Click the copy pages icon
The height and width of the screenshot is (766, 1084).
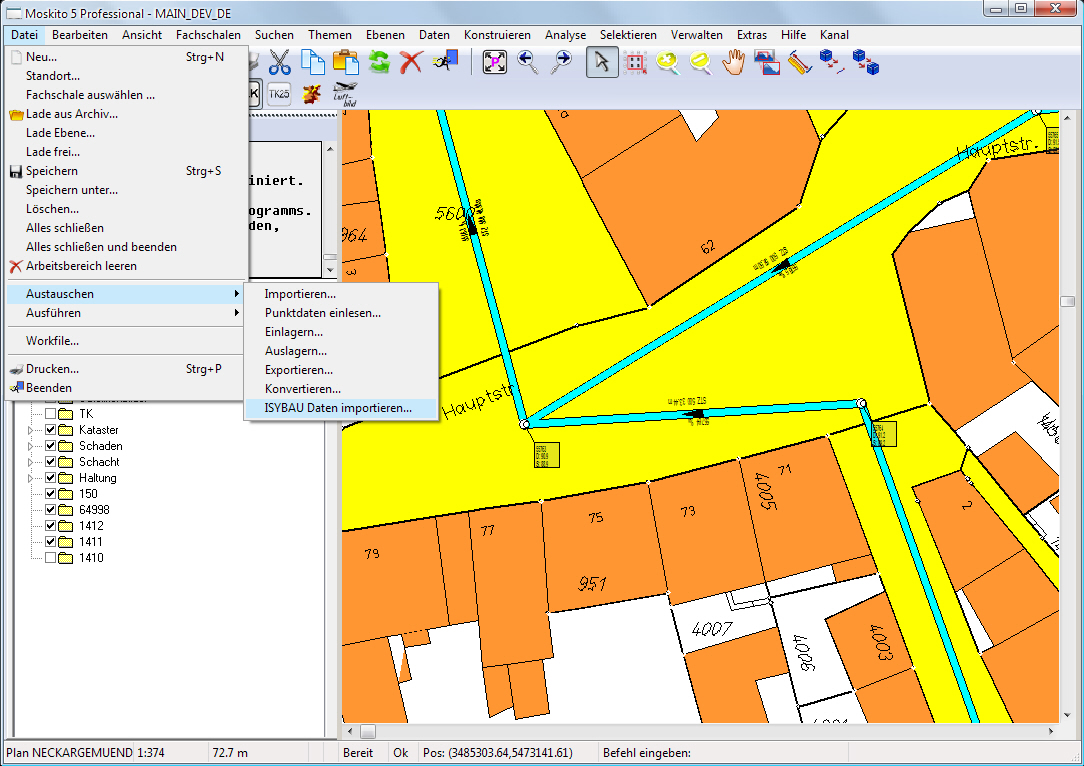click(313, 62)
